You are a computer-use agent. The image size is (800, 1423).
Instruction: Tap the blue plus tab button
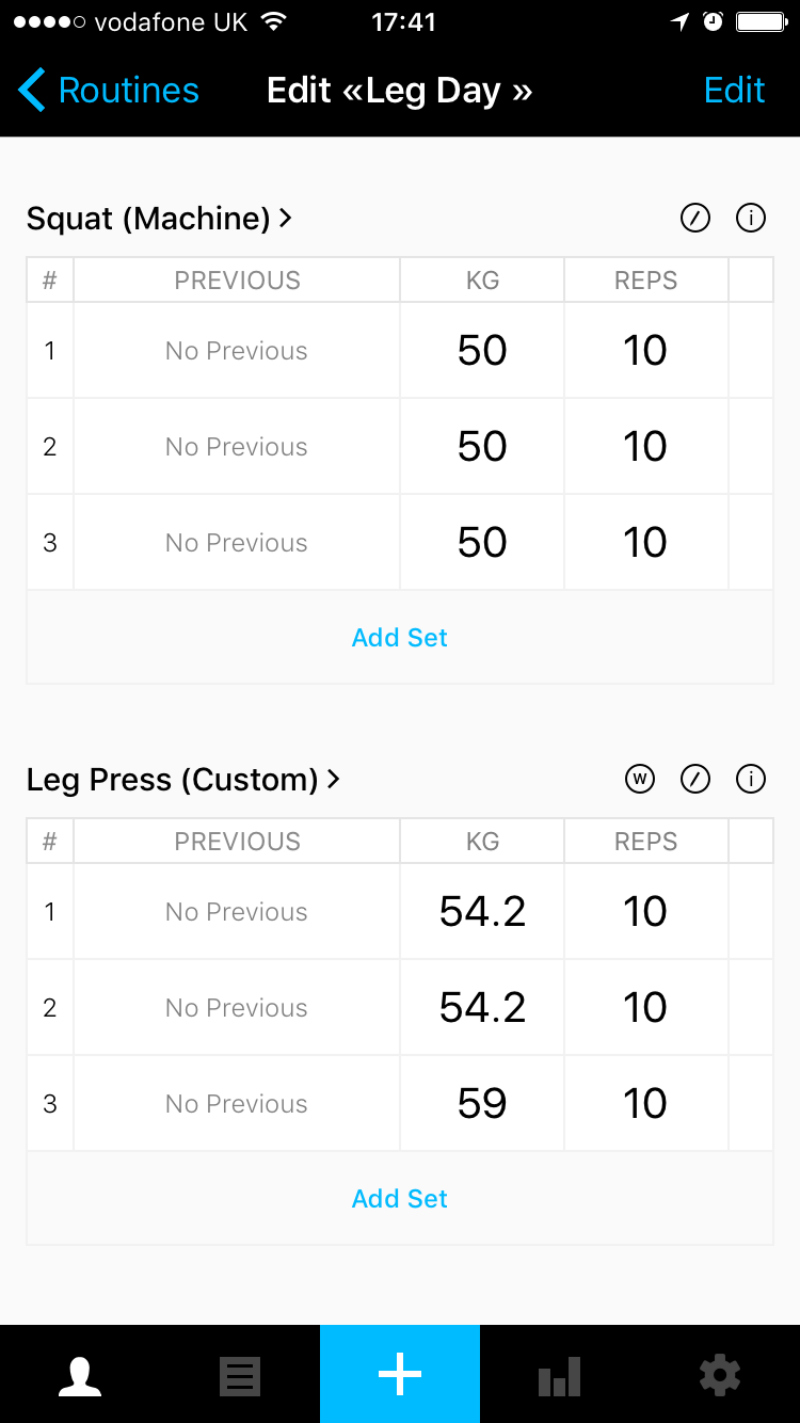click(x=400, y=1375)
